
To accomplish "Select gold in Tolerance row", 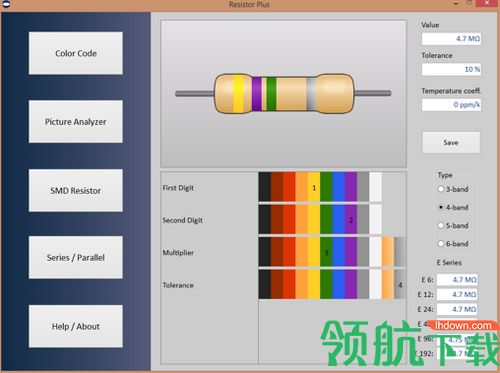I will (x=388, y=284).
